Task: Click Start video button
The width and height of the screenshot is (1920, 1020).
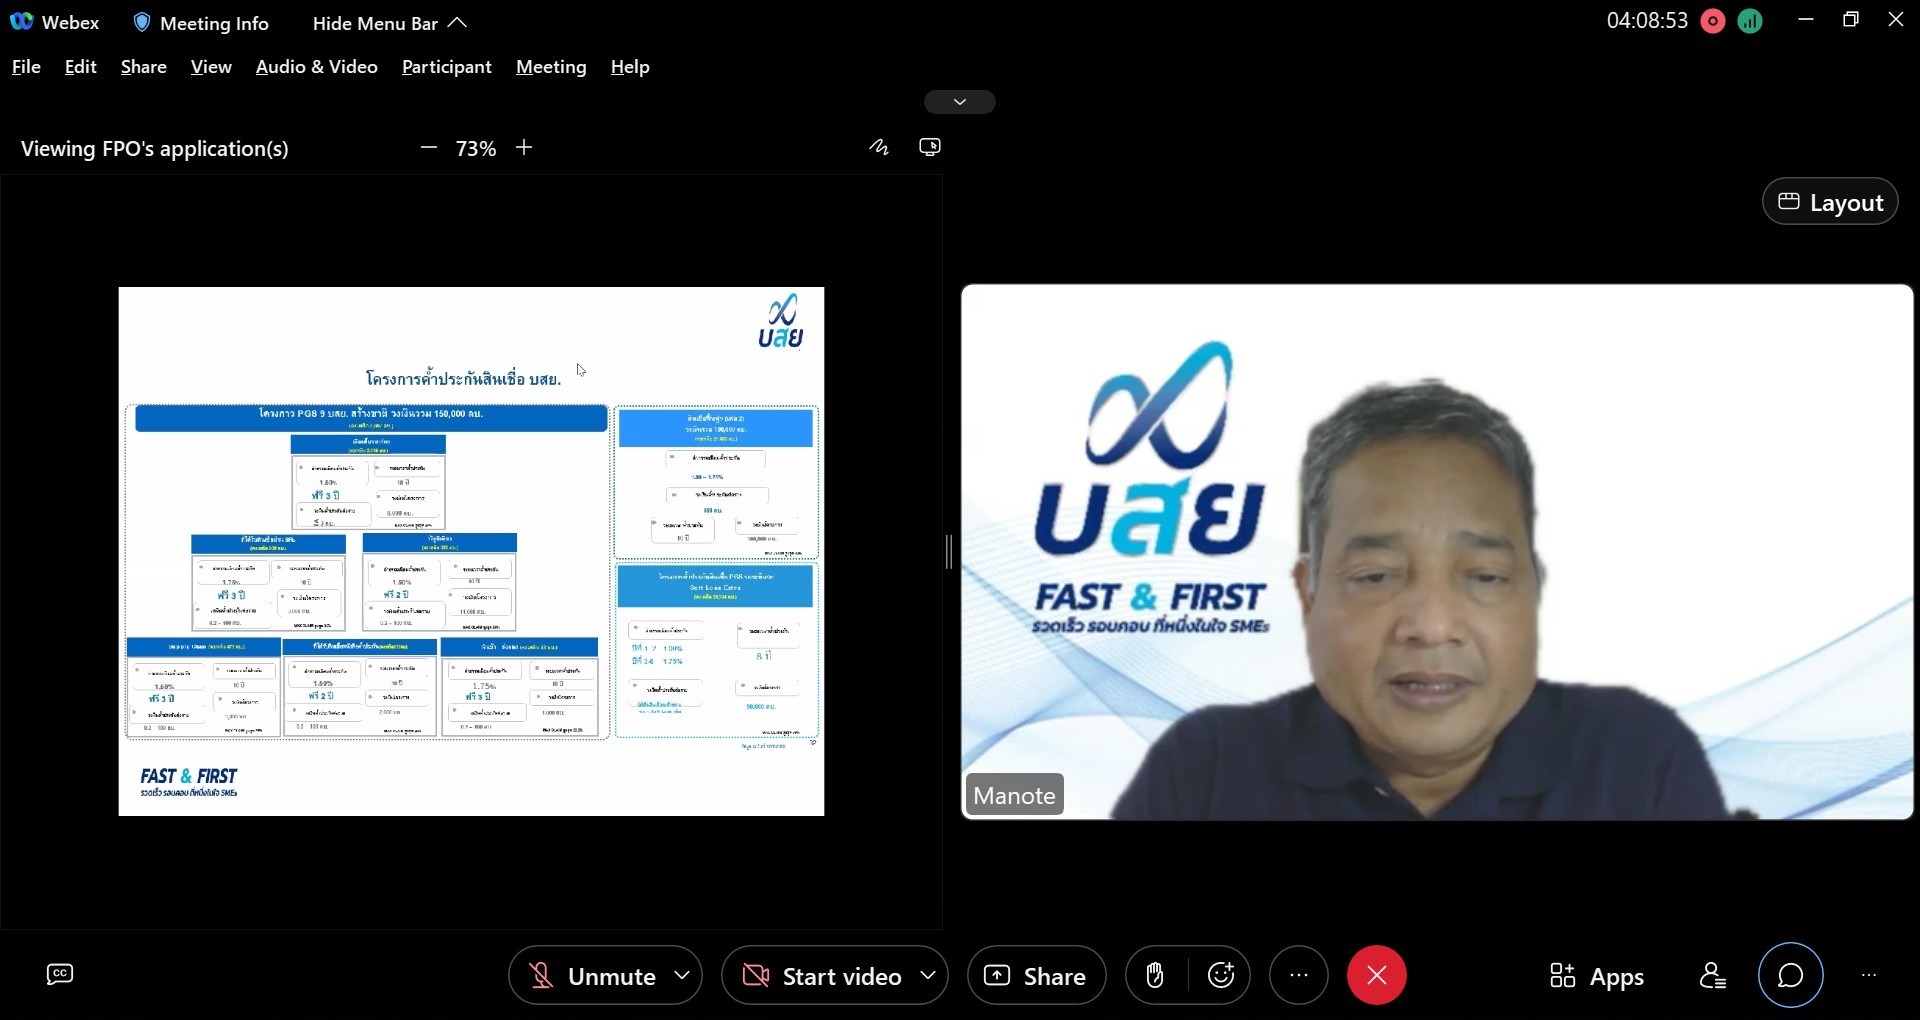Action: point(823,976)
